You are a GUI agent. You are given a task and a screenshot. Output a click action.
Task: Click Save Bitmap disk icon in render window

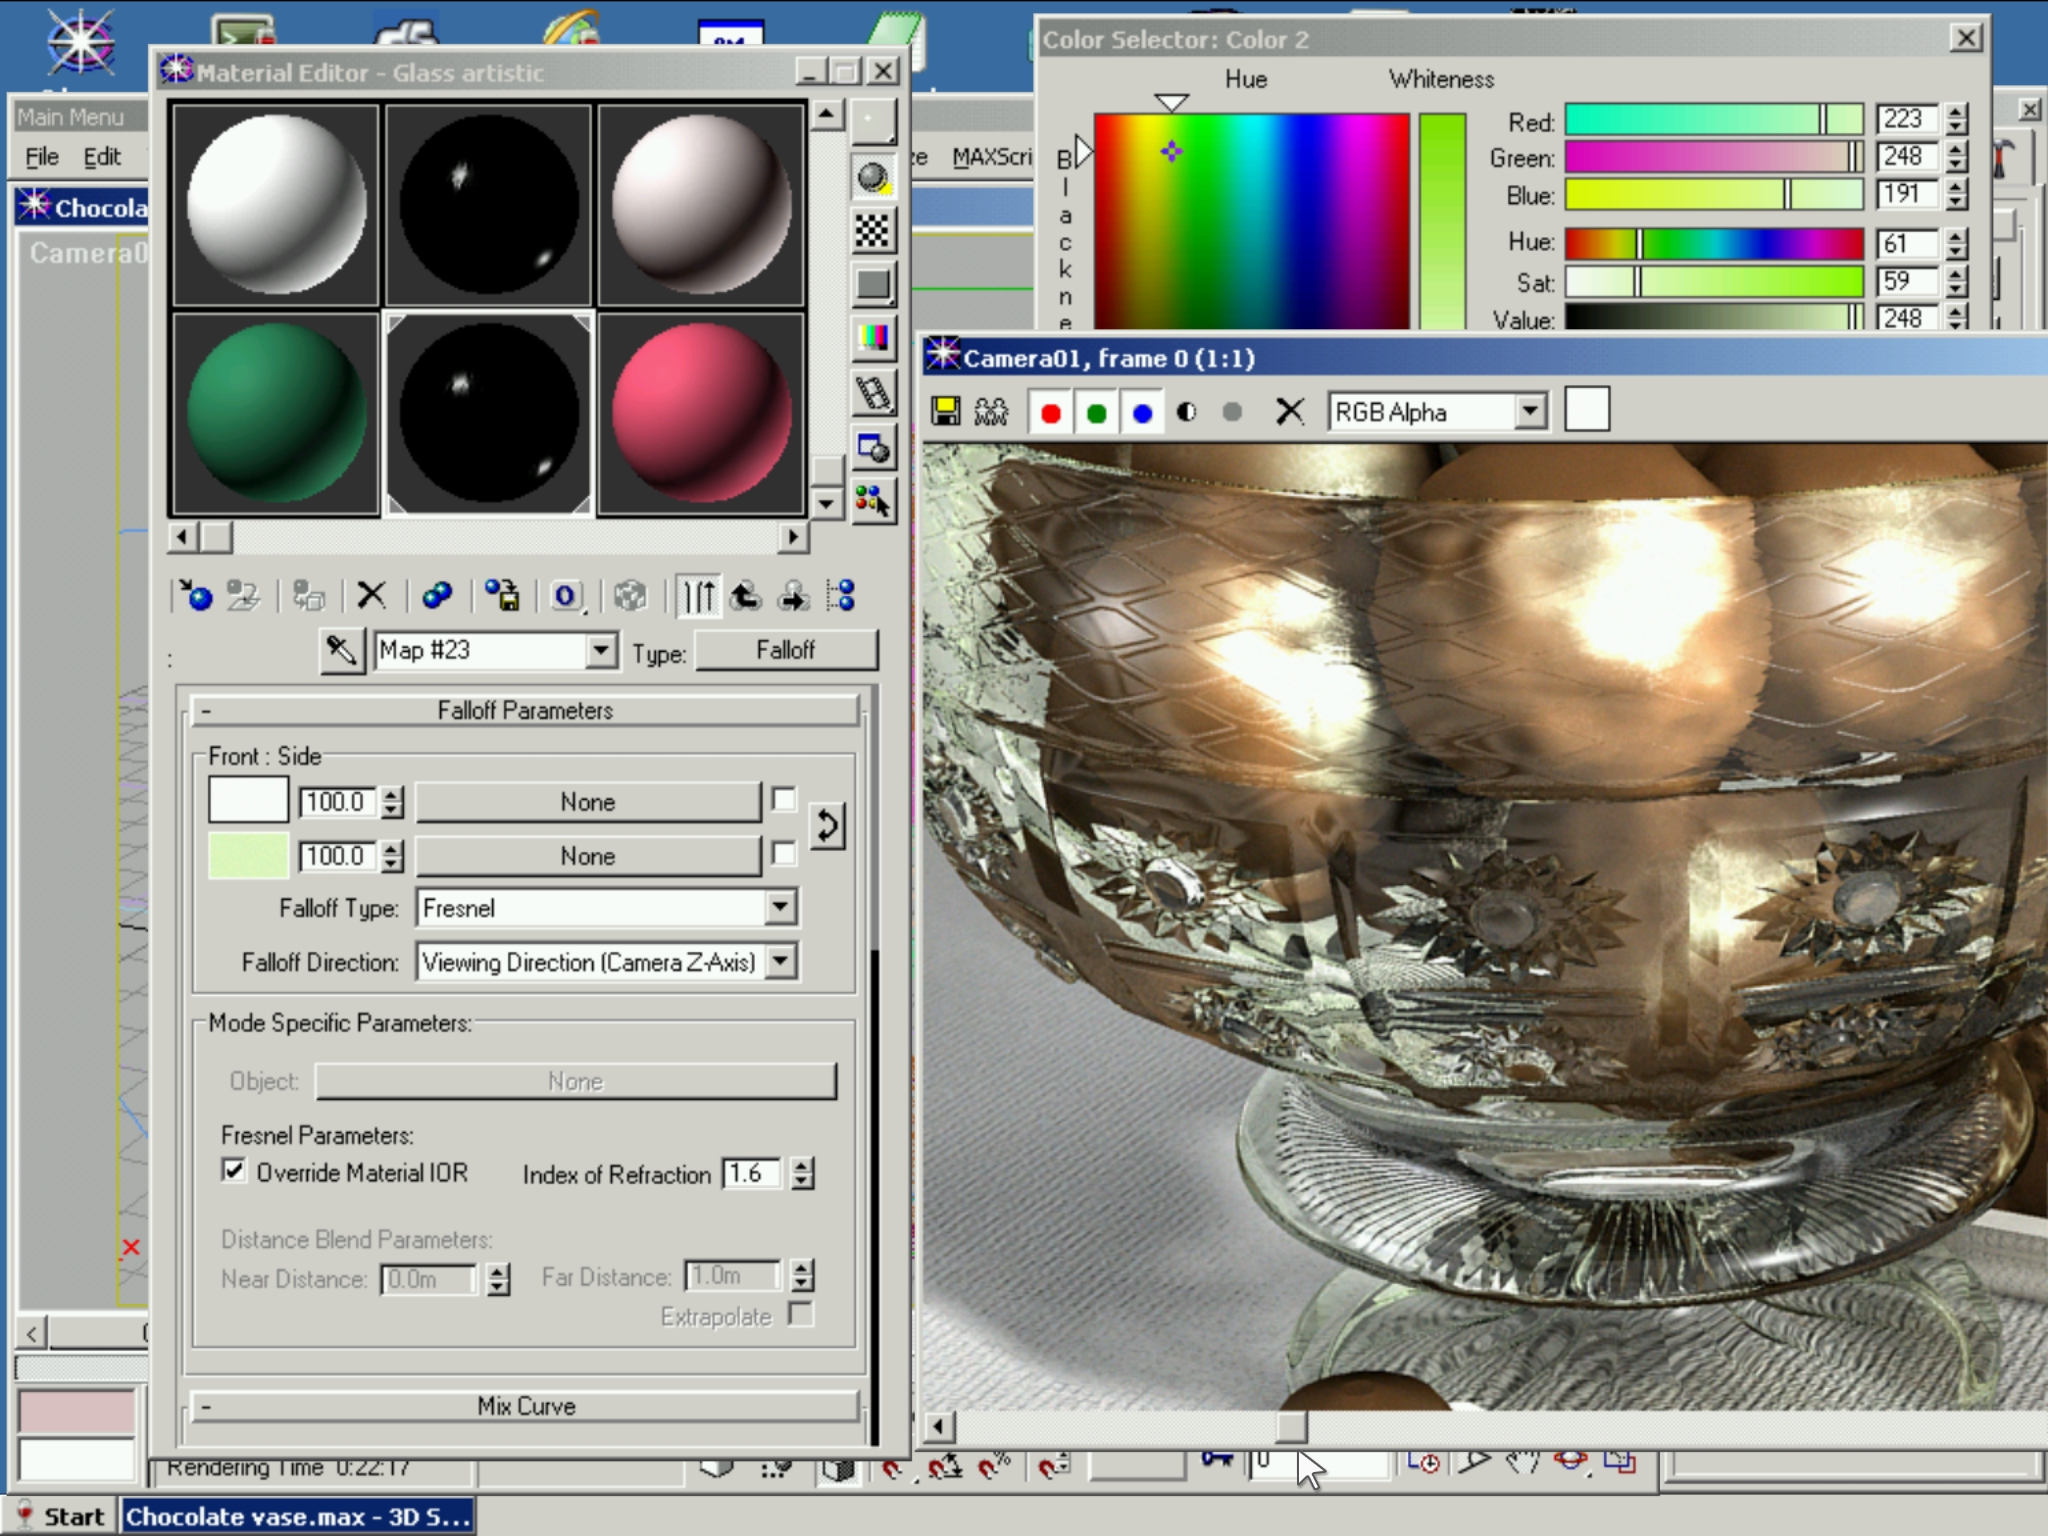coord(945,412)
